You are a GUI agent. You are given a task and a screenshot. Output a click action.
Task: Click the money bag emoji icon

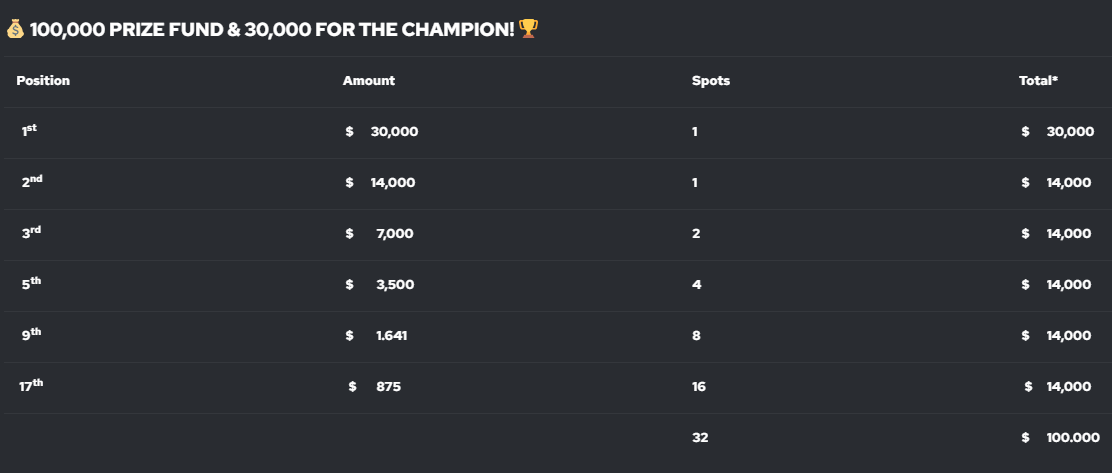click(x=15, y=29)
